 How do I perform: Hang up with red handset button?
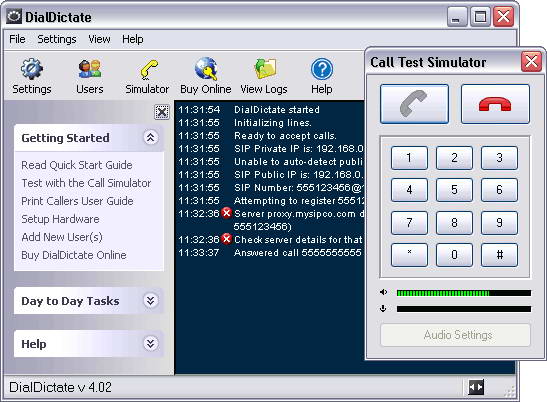tap(495, 104)
